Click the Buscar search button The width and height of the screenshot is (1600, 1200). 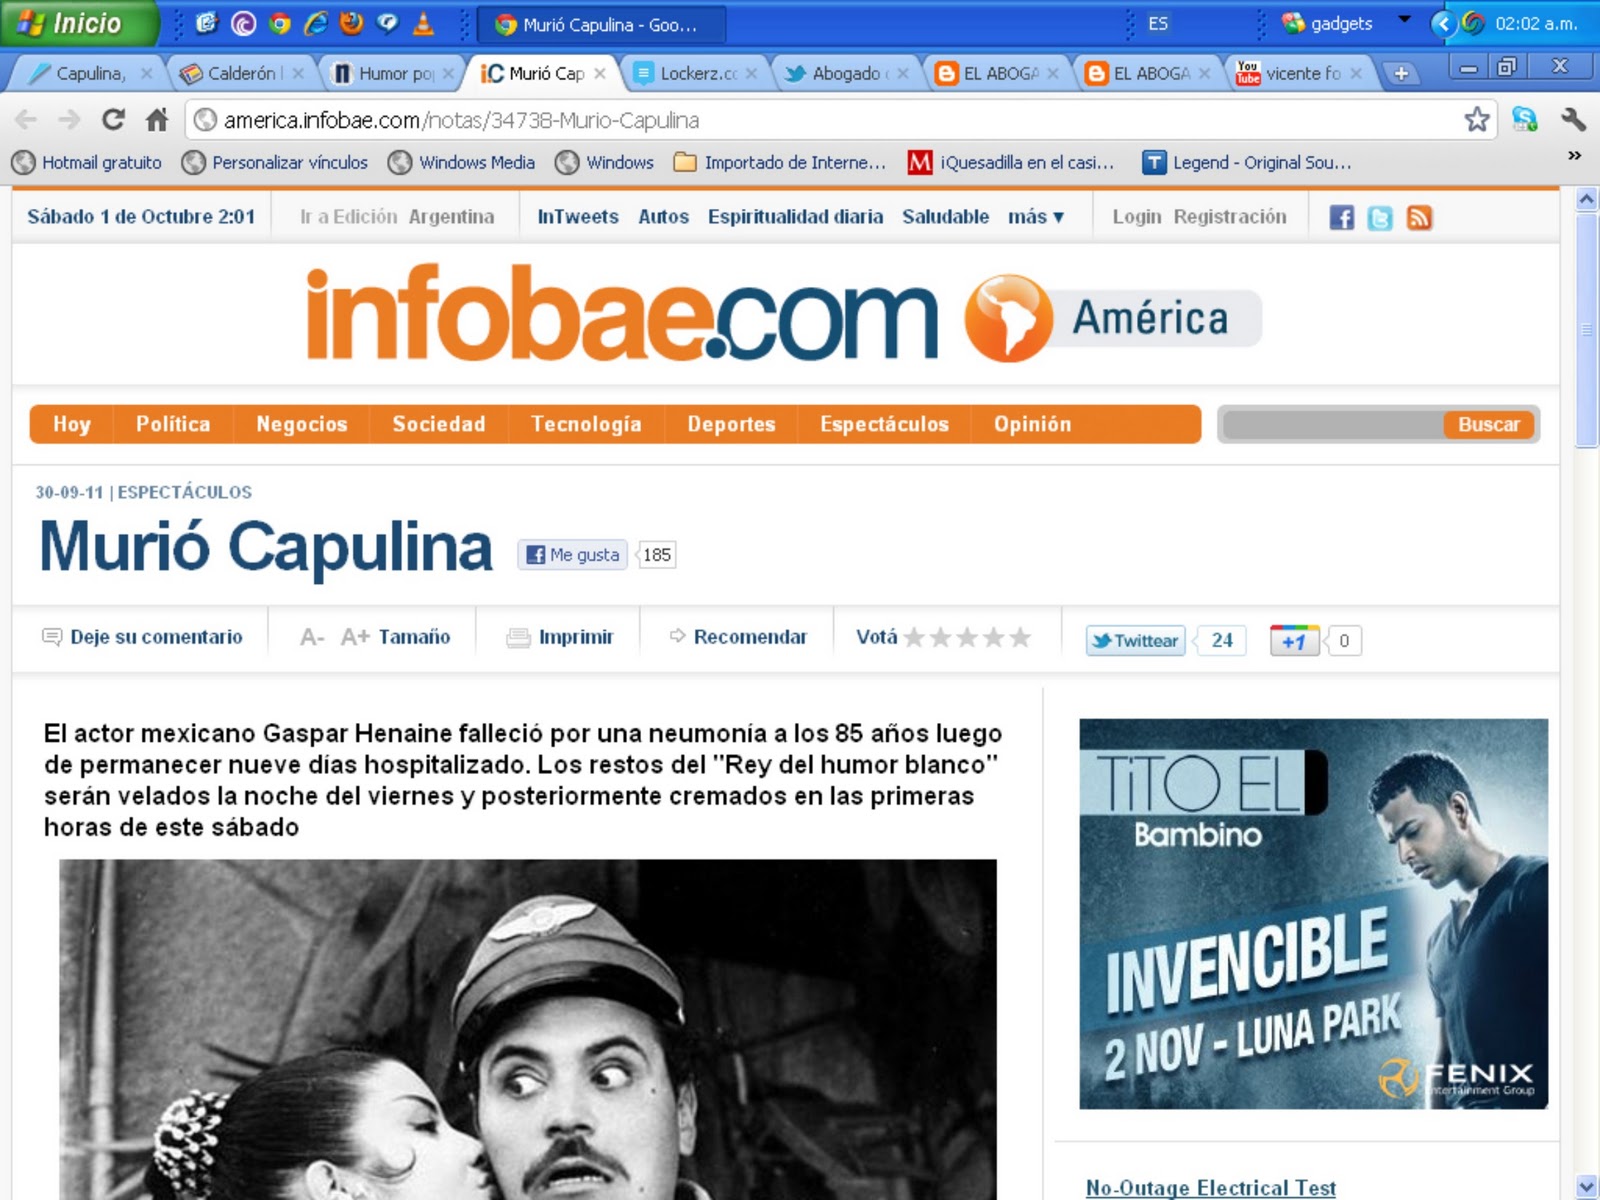(1488, 424)
